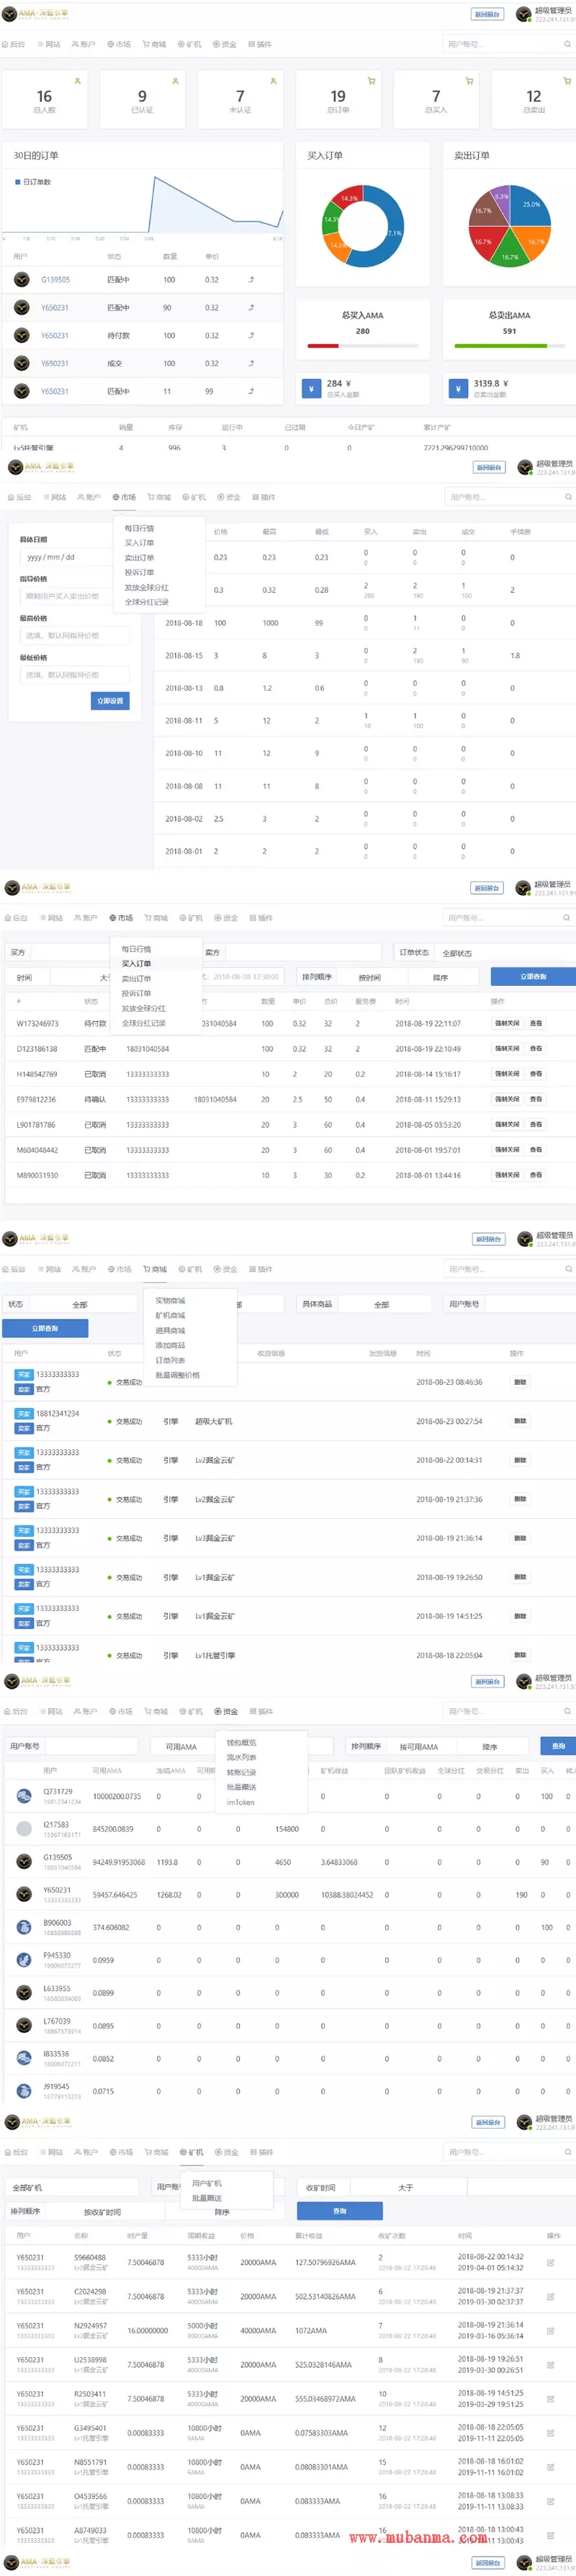The width and height of the screenshot is (576, 2576).
Task: Open 用户矿机 from the 矿机 menu
Action: pos(207,2183)
